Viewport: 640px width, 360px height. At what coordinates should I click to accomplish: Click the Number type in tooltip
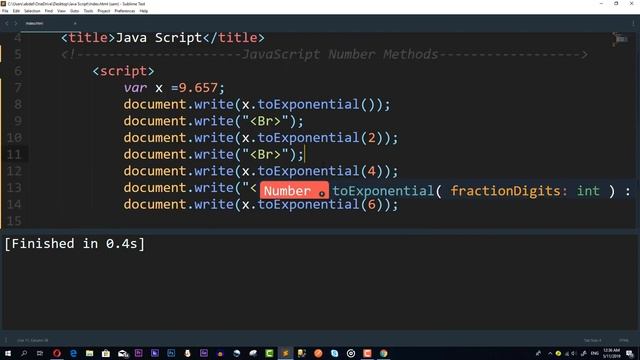287,191
